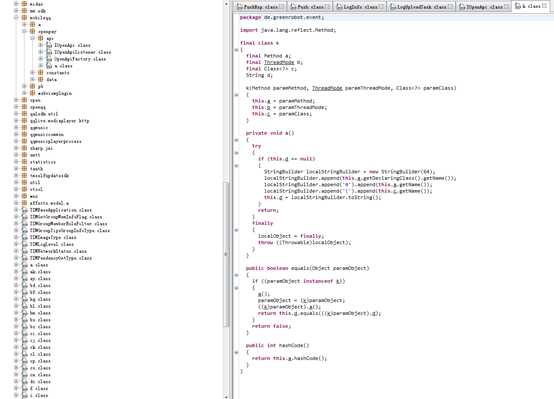This screenshot has width=554, height=399.
Task: Collapse the api package node
Action: tap(33, 38)
